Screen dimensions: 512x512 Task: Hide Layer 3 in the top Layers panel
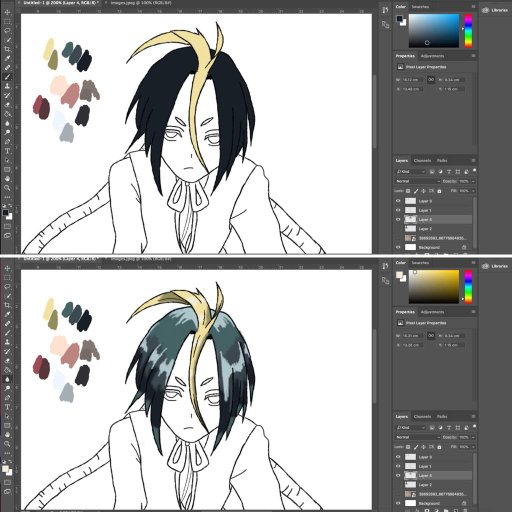398,201
